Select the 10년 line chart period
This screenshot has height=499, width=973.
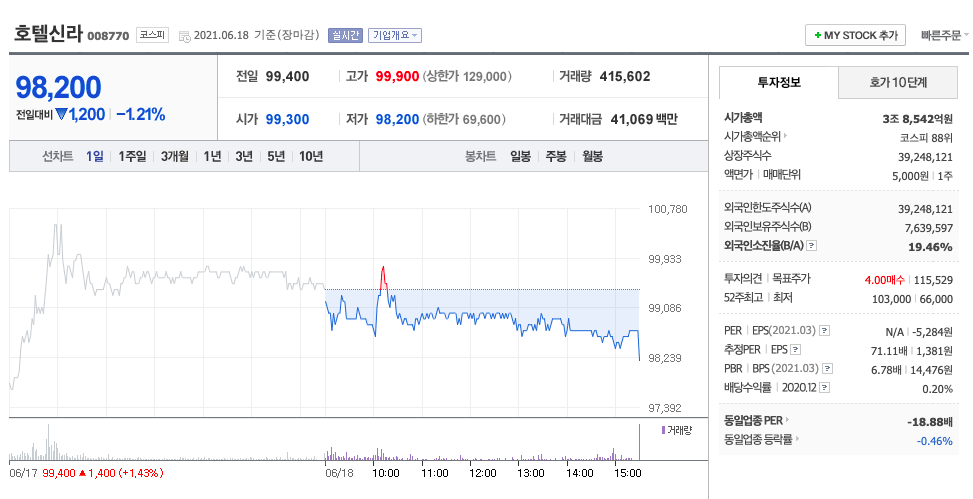pyautogui.click(x=311, y=156)
